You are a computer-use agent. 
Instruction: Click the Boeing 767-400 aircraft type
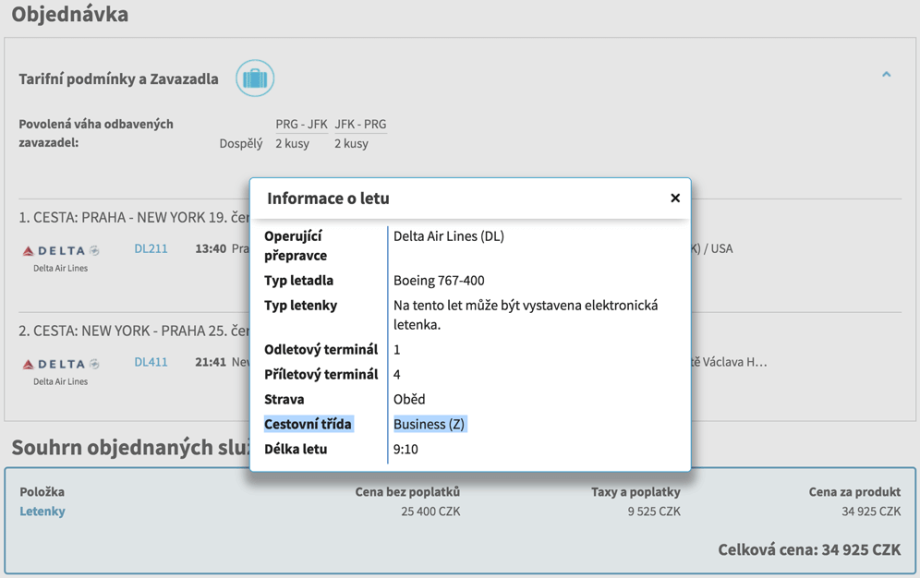click(439, 280)
